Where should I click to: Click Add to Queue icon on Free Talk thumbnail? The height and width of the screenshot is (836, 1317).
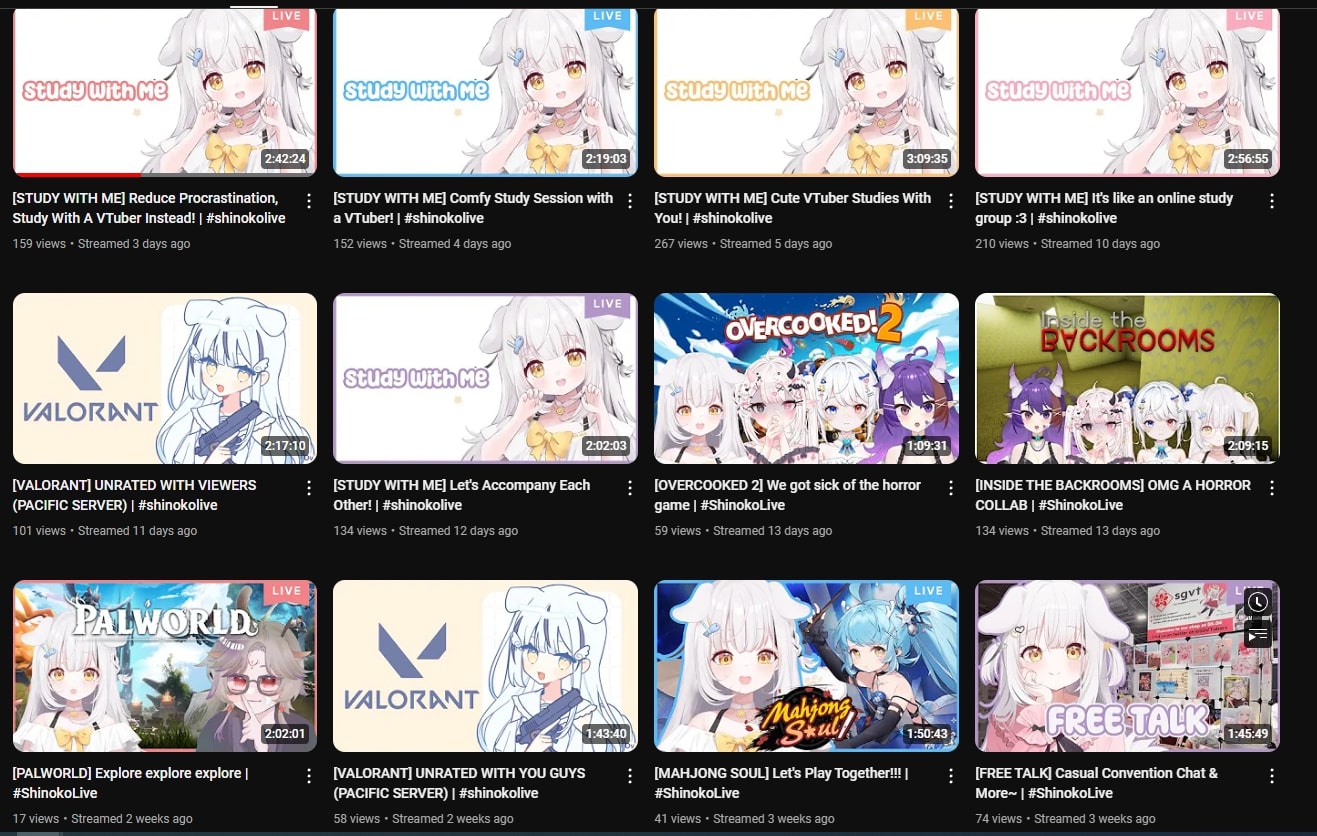(1258, 634)
